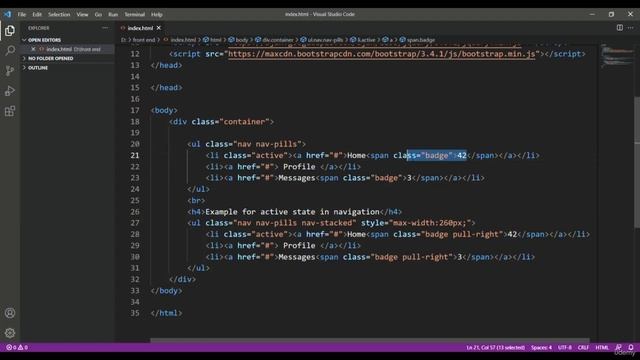The width and height of the screenshot is (640, 360).
Task: Click the opening <body> tag line 17
Action: (164, 111)
